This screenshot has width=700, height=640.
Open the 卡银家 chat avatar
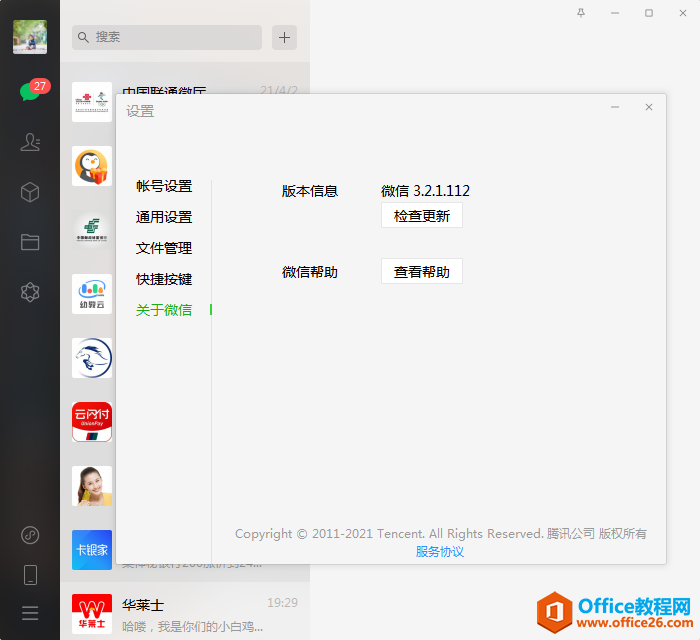click(92, 550)
